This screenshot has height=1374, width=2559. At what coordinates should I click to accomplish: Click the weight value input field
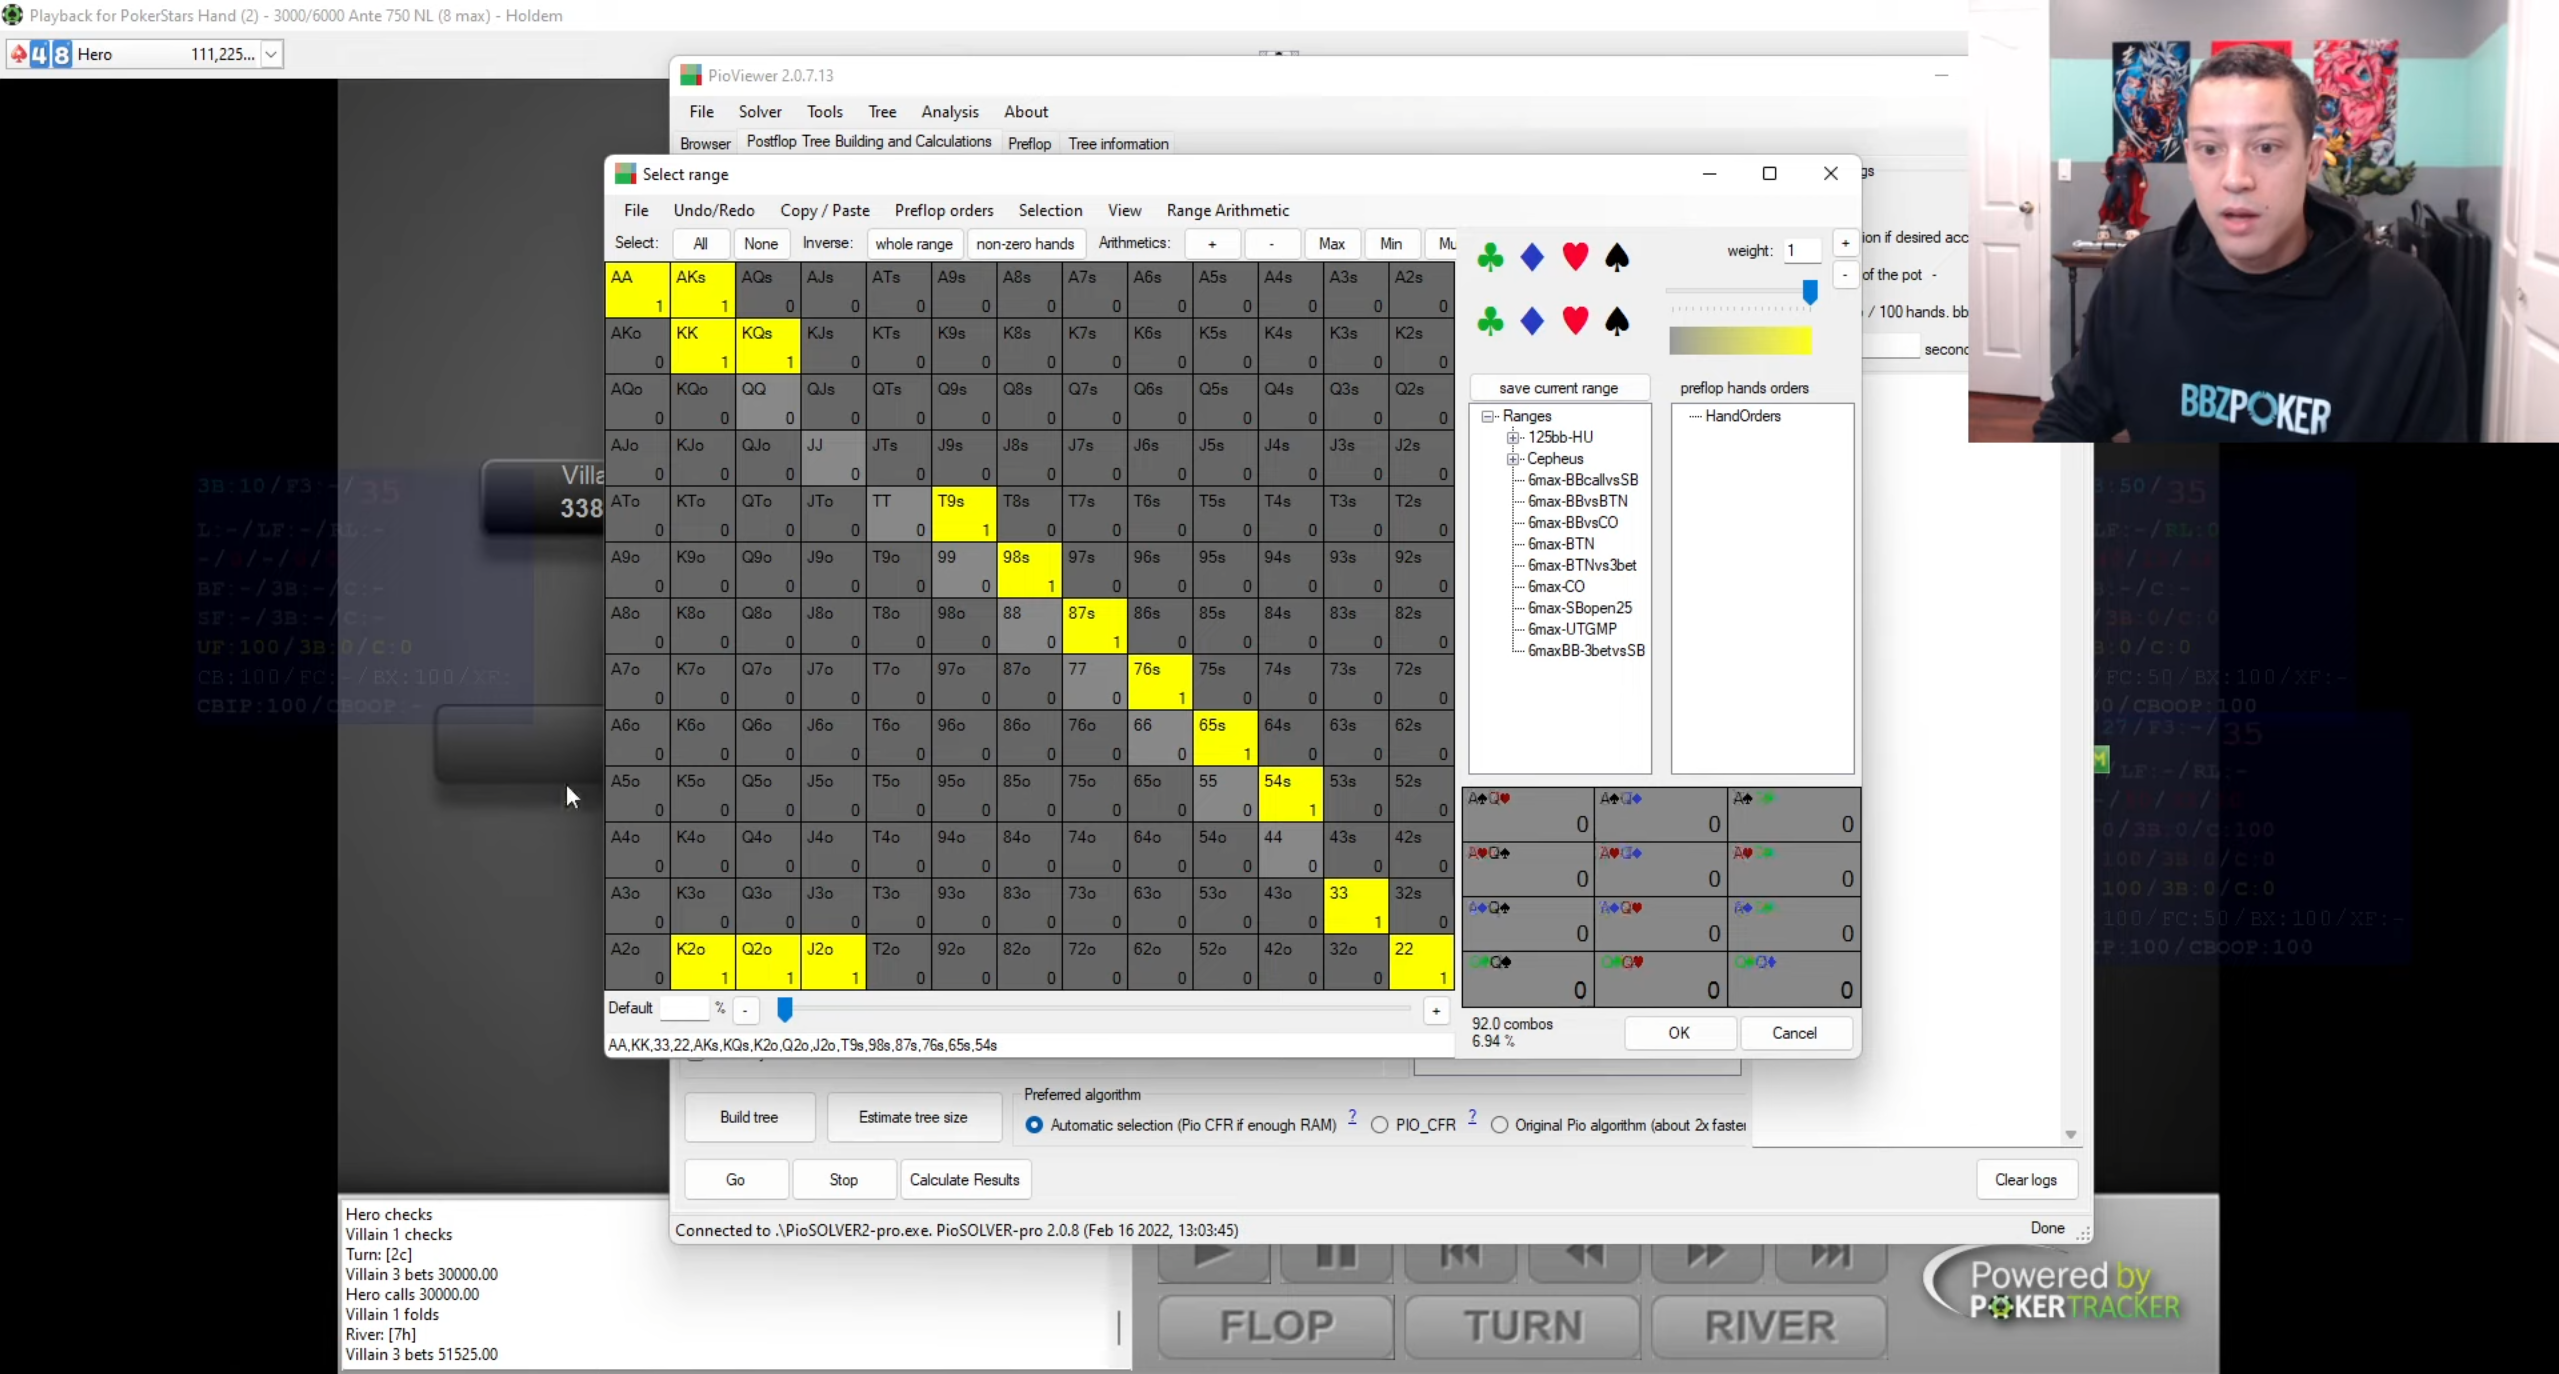(1802, 250)
